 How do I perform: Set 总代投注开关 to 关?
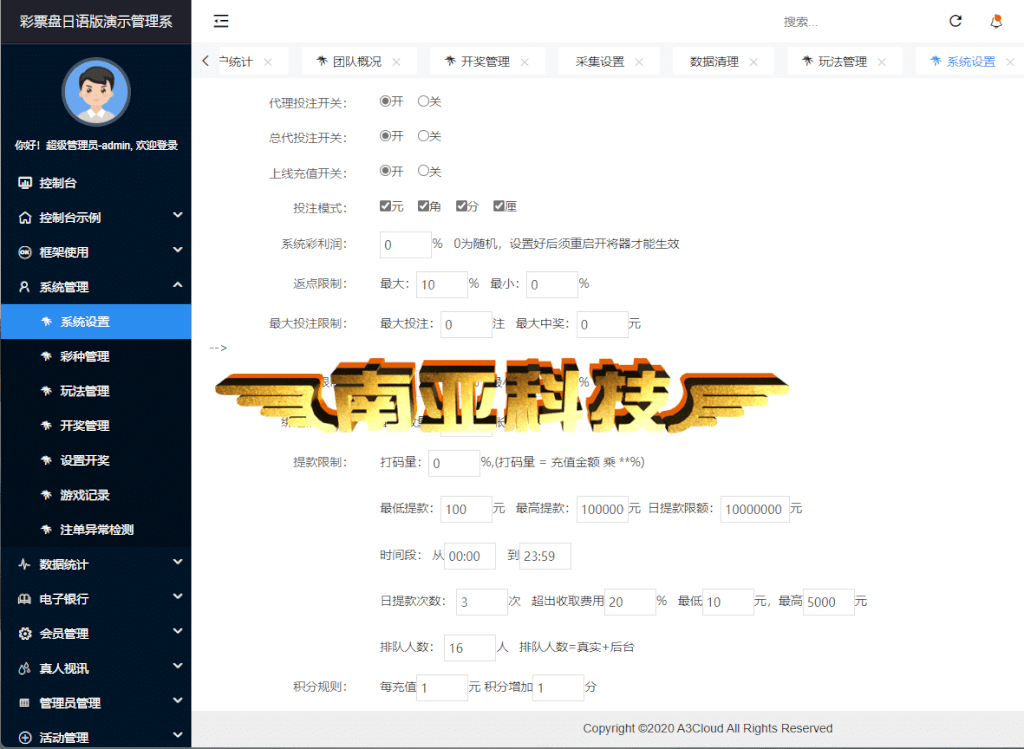click(423, 136)
